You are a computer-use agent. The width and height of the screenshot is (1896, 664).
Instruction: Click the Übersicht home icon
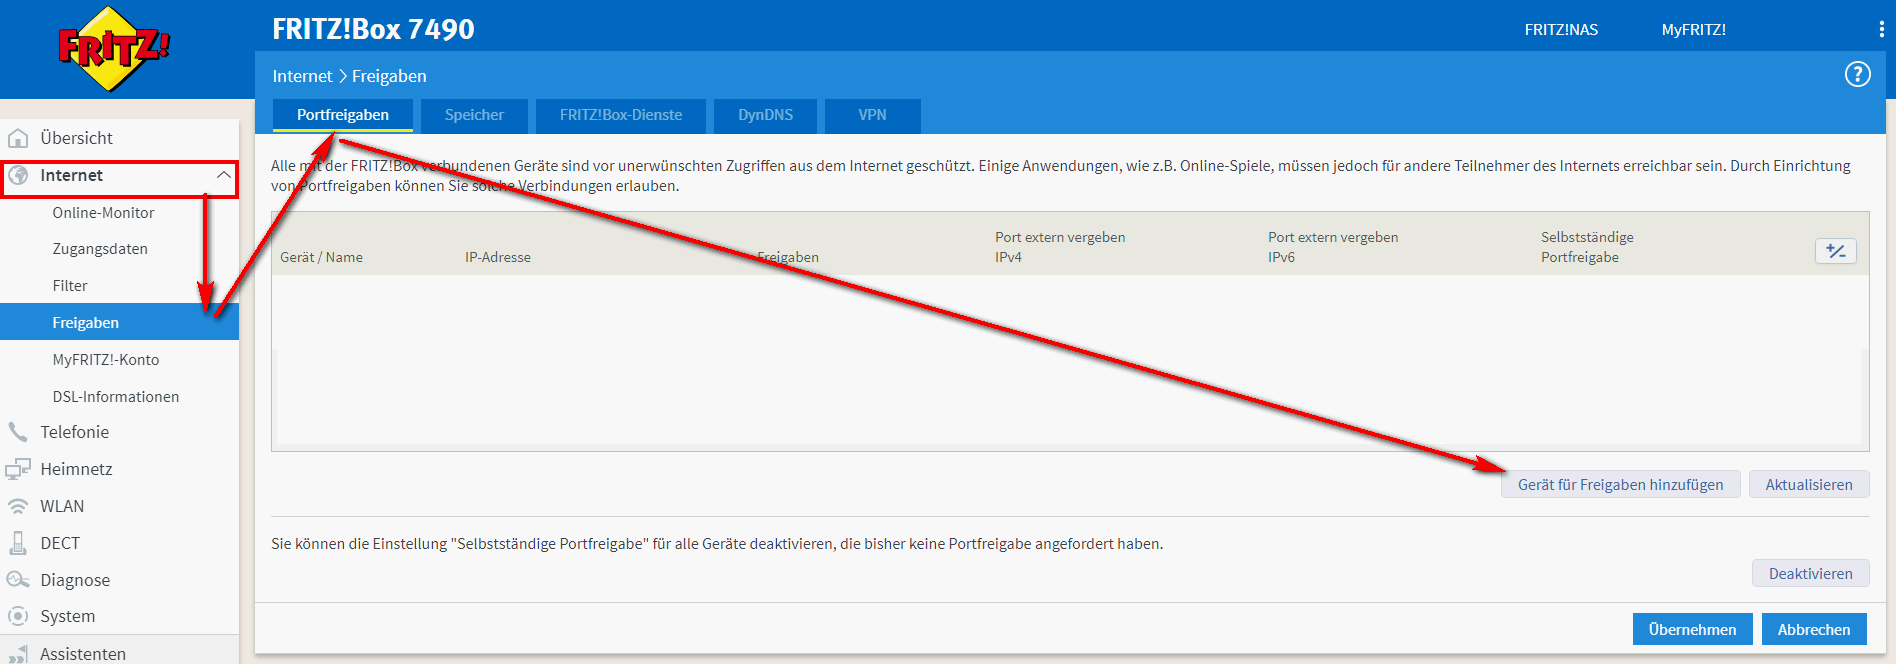coord(18,138)
